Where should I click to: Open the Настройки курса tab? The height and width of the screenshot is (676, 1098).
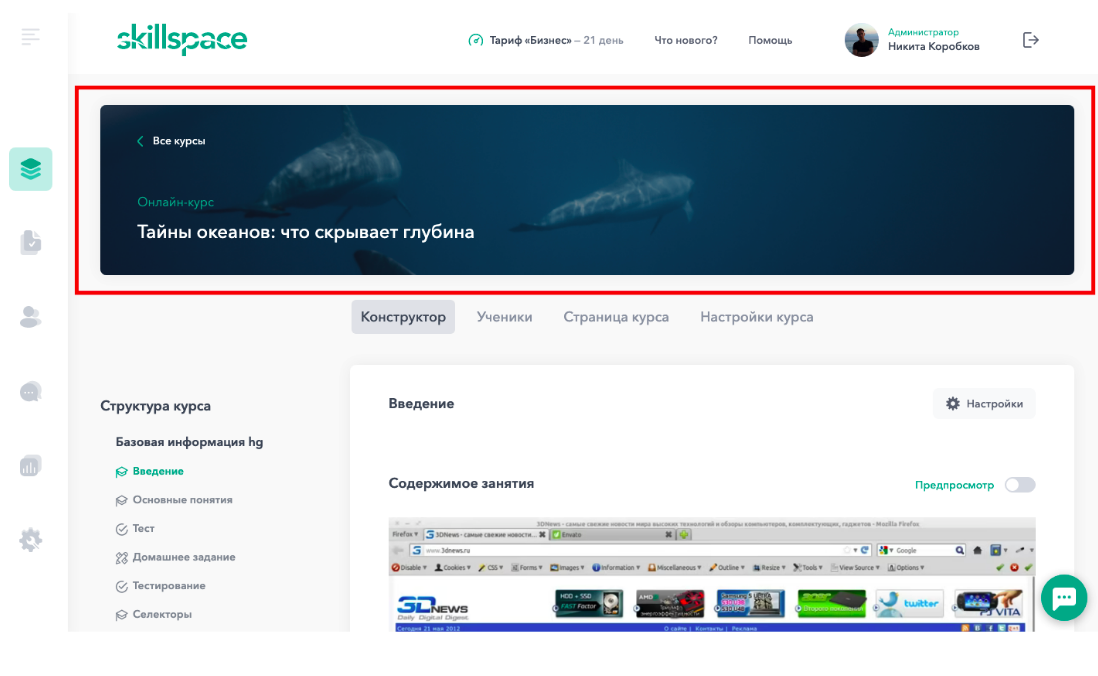757,317
